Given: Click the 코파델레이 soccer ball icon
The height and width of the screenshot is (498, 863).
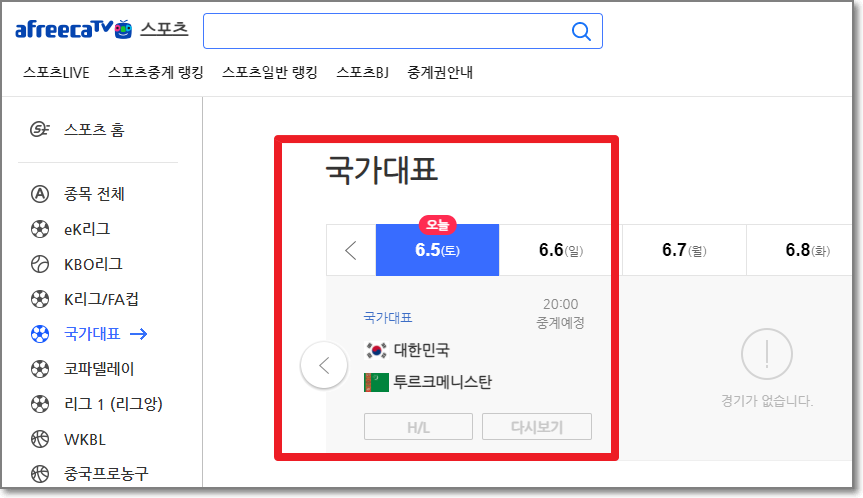Looking at the screenshot, I should click(40, 369).
